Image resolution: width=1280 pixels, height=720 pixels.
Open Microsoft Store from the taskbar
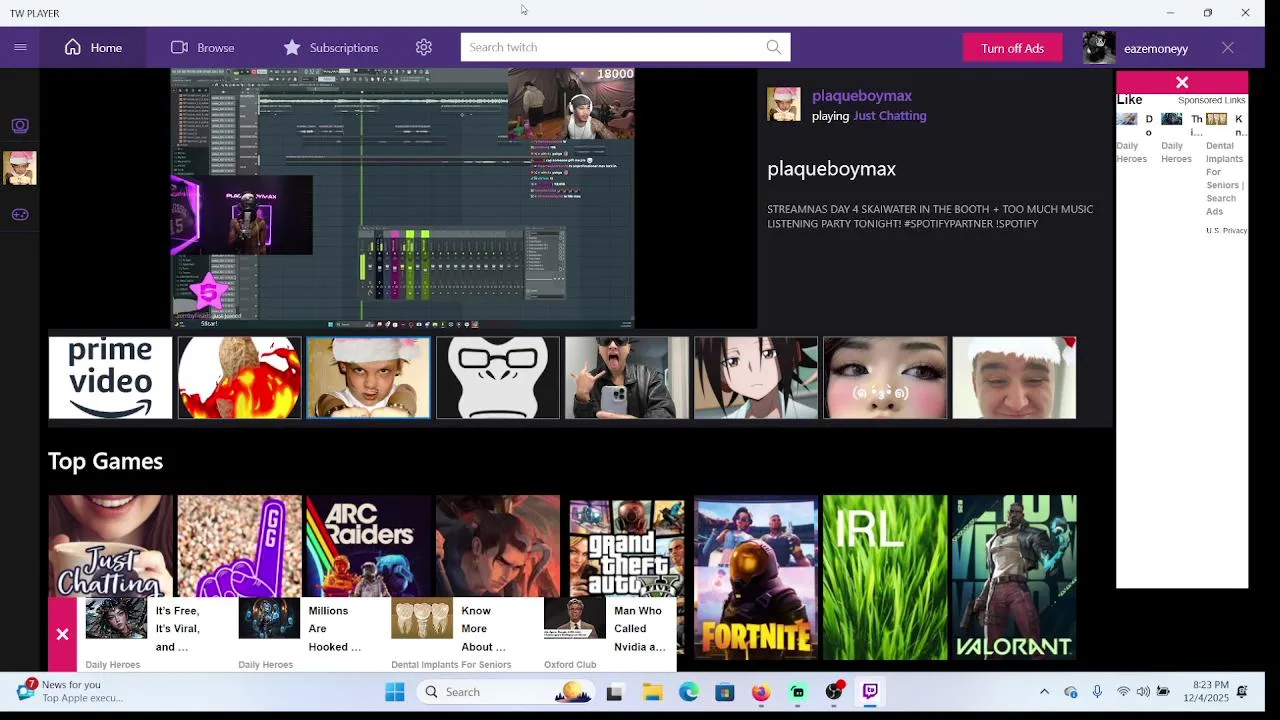click(725, 692)
